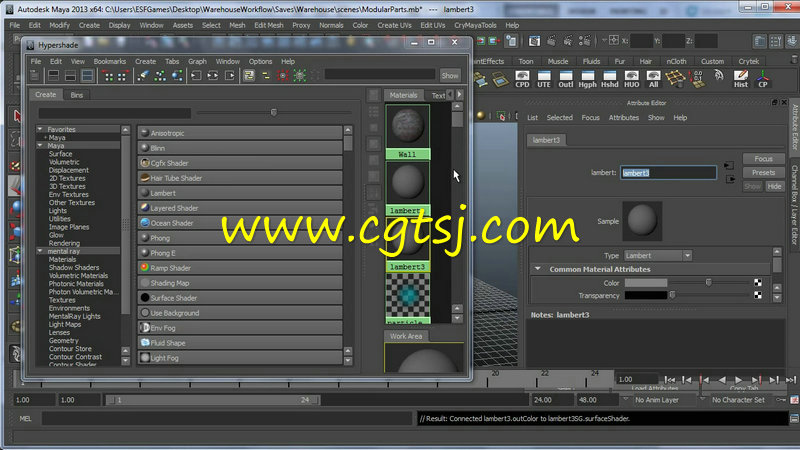Click the CP shelf icon

click(x=763, y=79)
